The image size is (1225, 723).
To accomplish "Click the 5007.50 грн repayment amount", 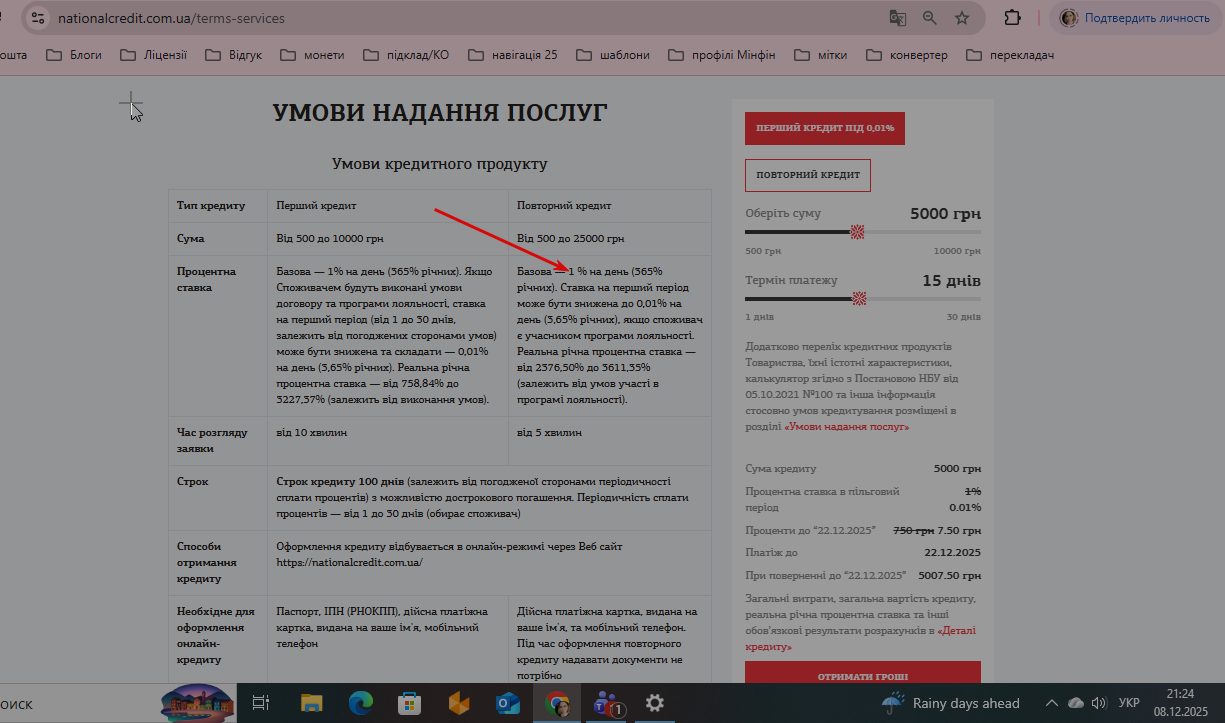I will point(948,575).
